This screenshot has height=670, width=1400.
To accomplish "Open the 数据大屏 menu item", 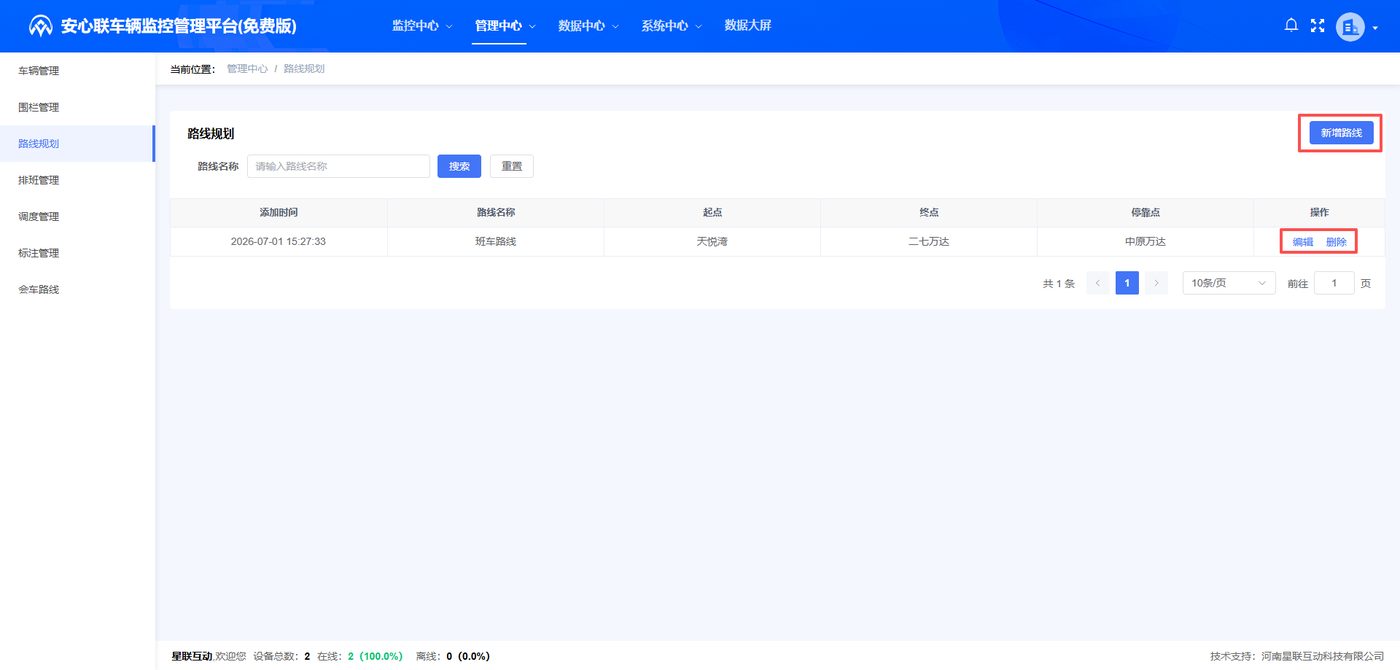I will pos(748,26).
